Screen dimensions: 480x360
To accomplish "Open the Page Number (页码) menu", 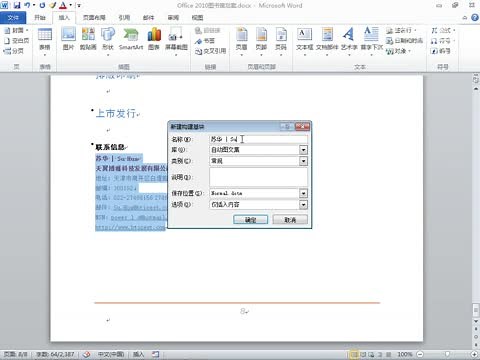I will (x=281, y=41).
